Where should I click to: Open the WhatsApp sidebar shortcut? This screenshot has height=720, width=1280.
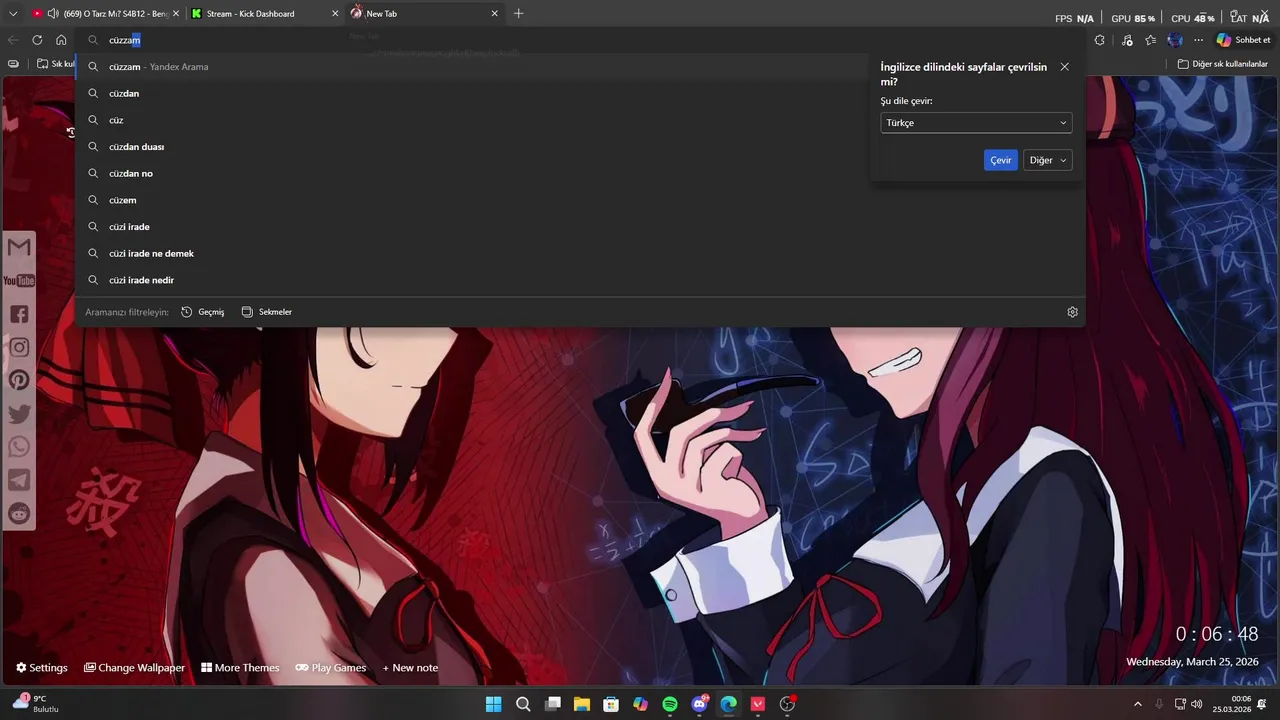[19, 447]
